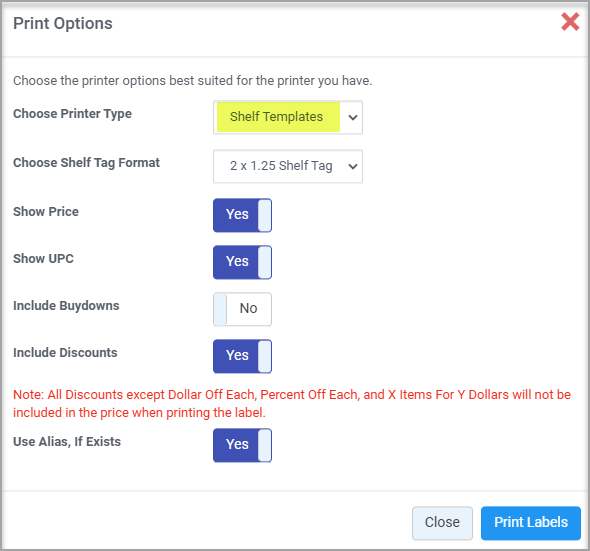The image size is (590, 551).
Task: Click the red discount note text
Action: [292, 403]
